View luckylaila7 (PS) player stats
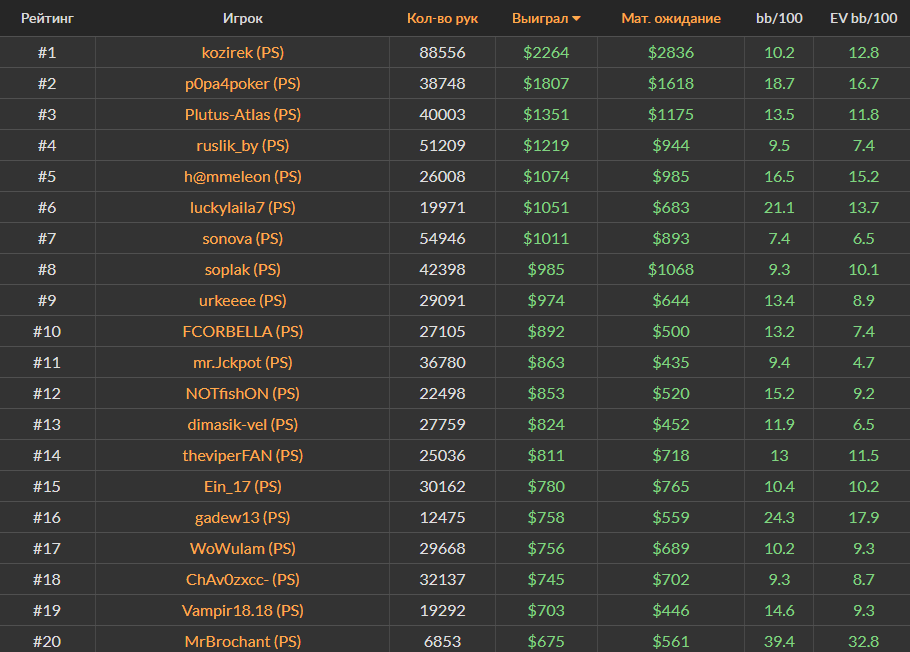The width and height of the screenshot is (910, 652). [x=242, y=207]
